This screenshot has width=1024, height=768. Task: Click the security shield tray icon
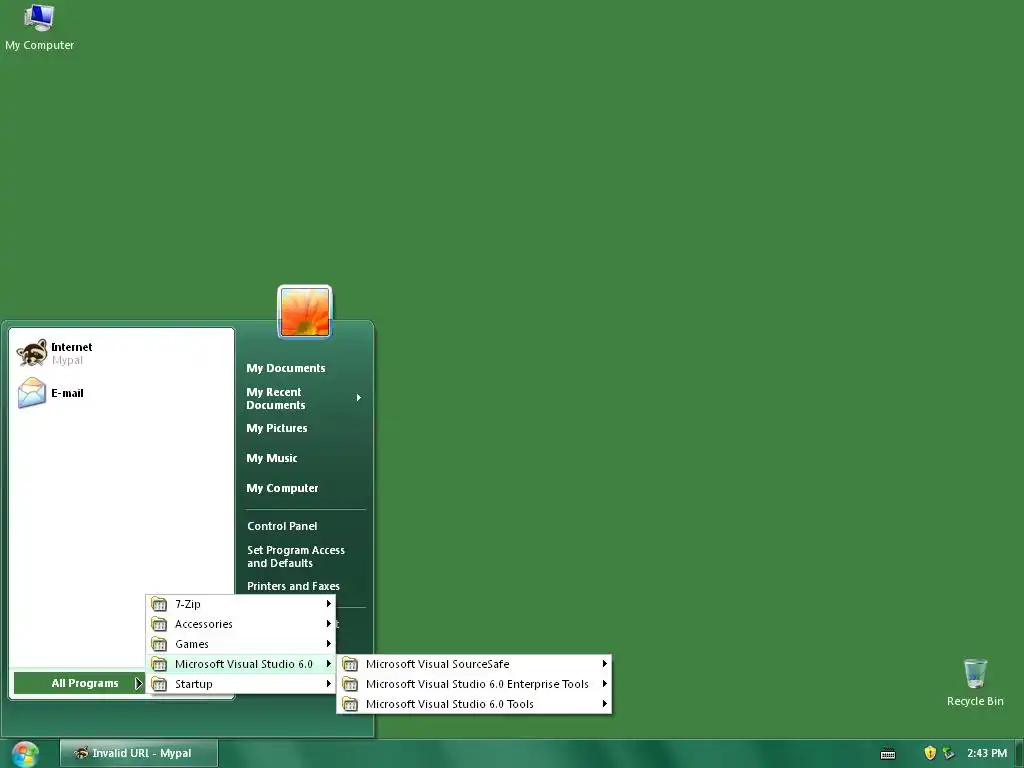[930, 754]
